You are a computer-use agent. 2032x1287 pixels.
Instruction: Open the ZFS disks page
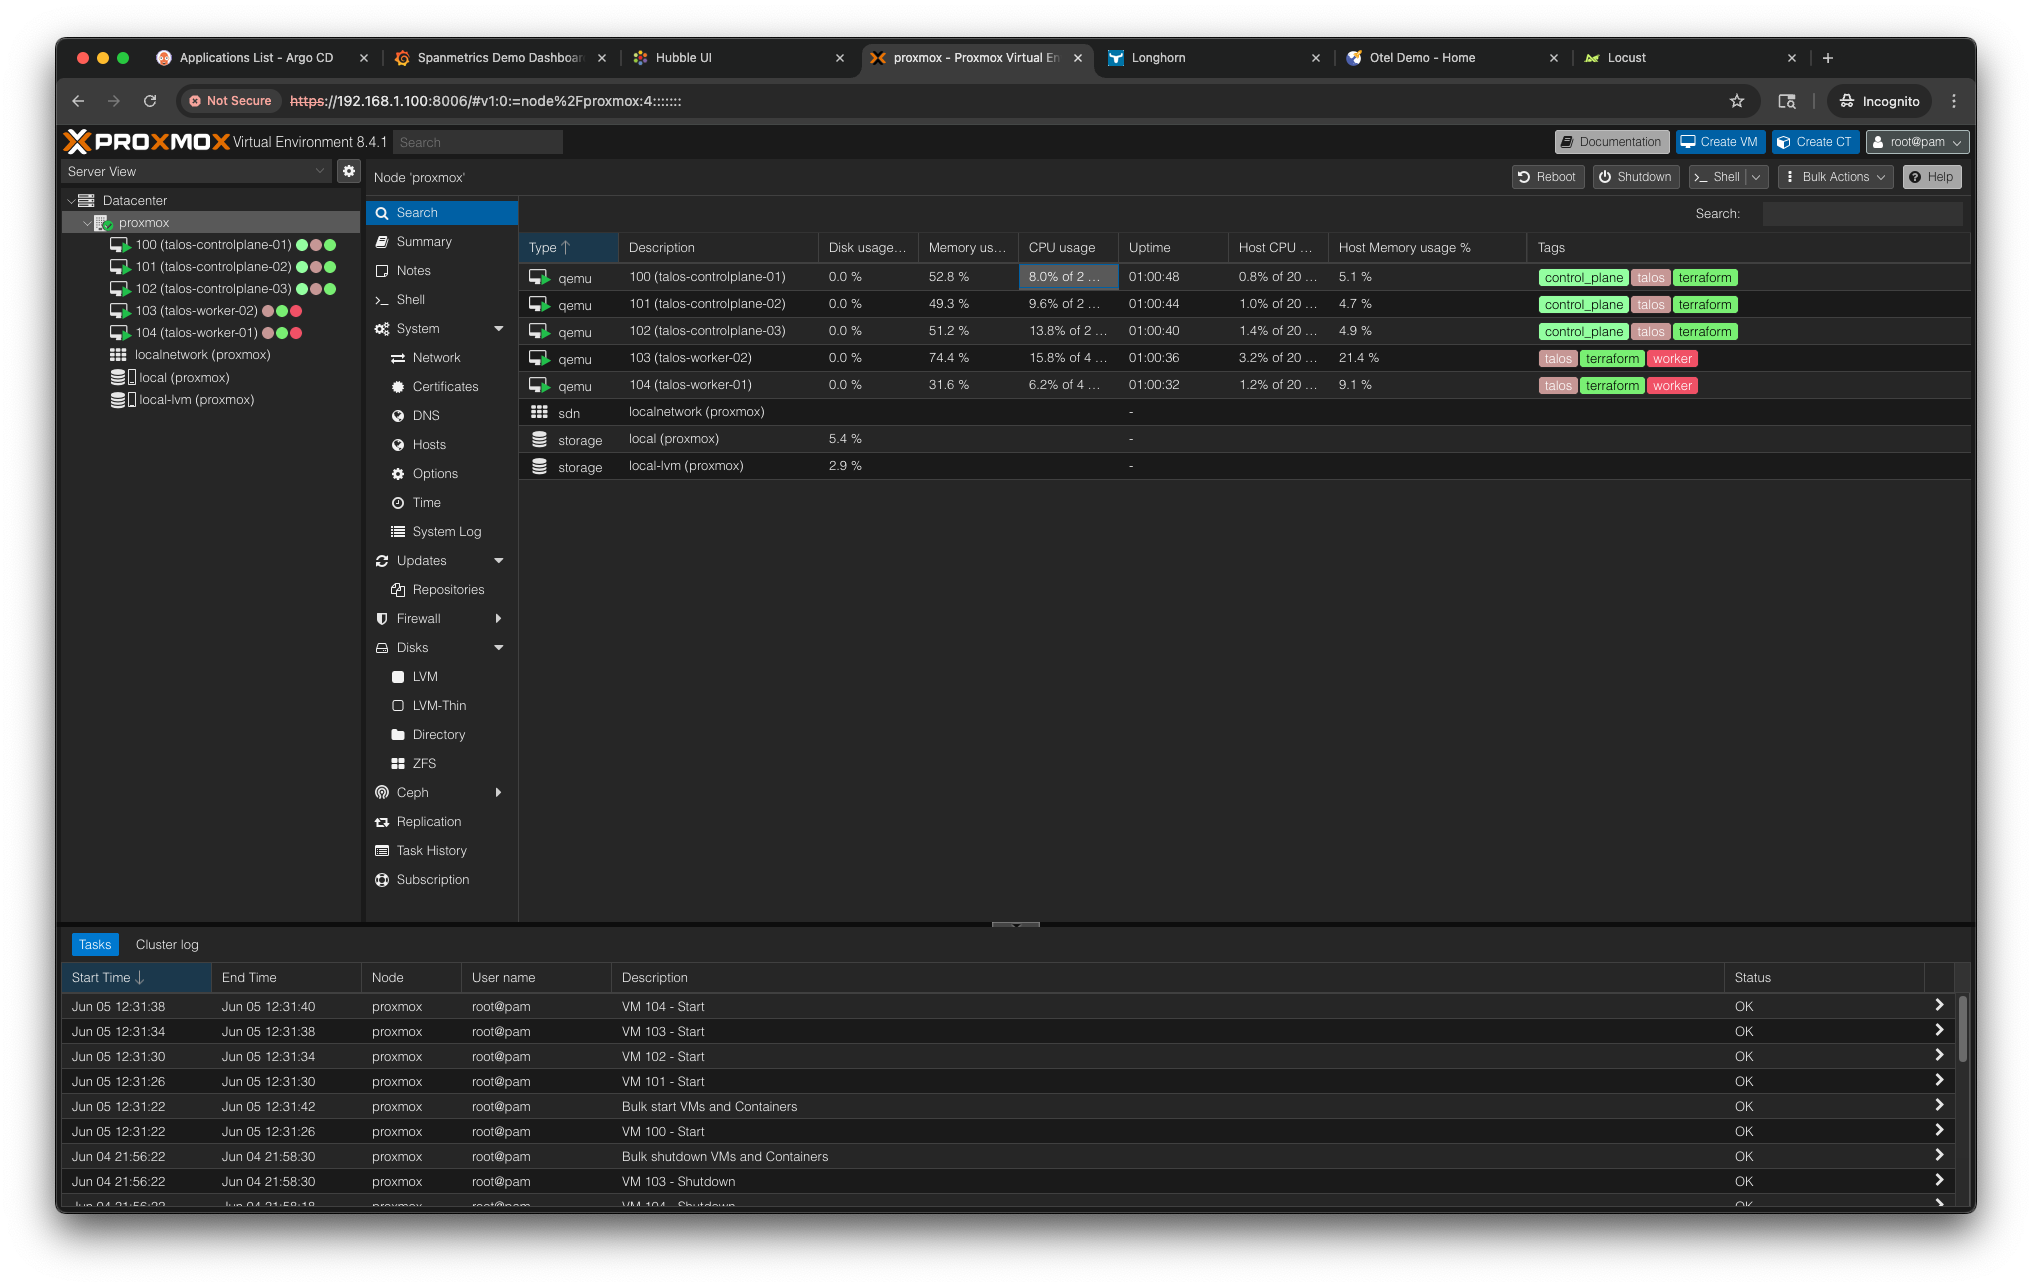point(442,764)
